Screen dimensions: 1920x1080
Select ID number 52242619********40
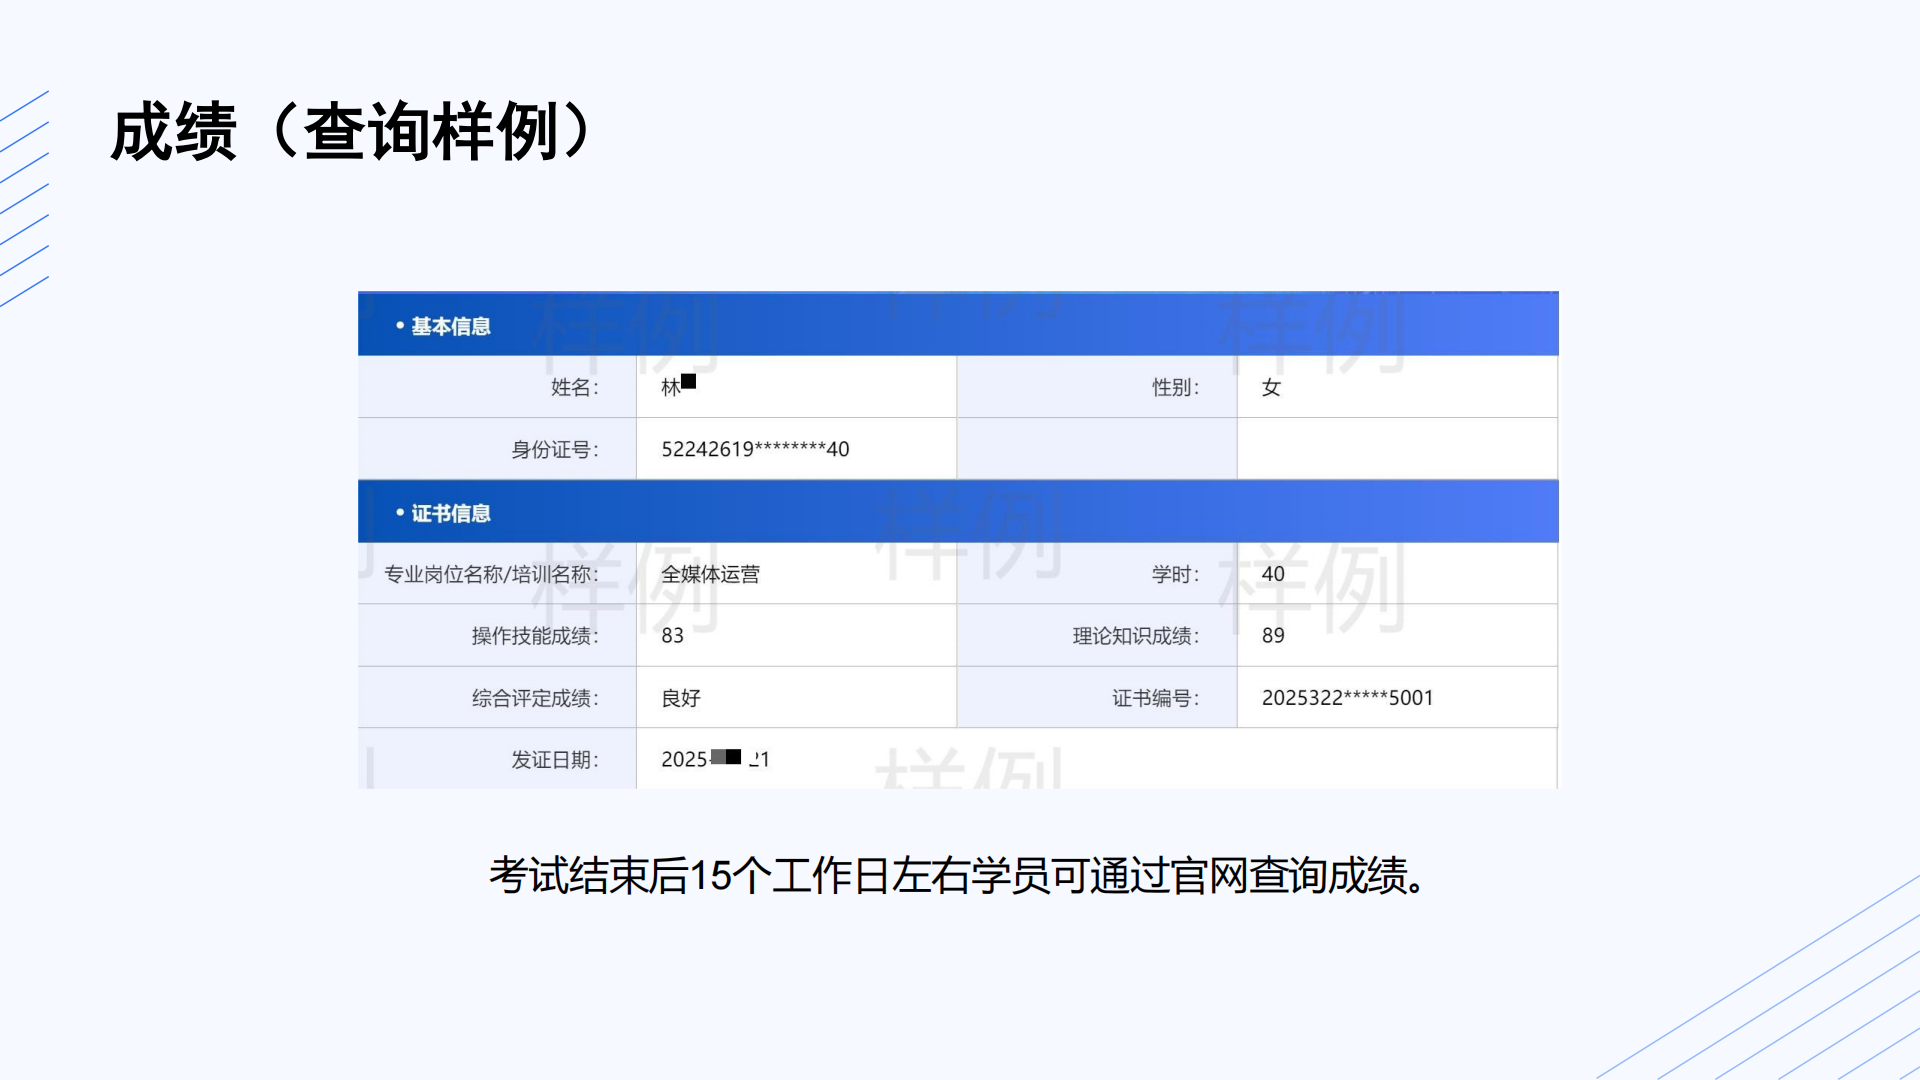point(755,449)
